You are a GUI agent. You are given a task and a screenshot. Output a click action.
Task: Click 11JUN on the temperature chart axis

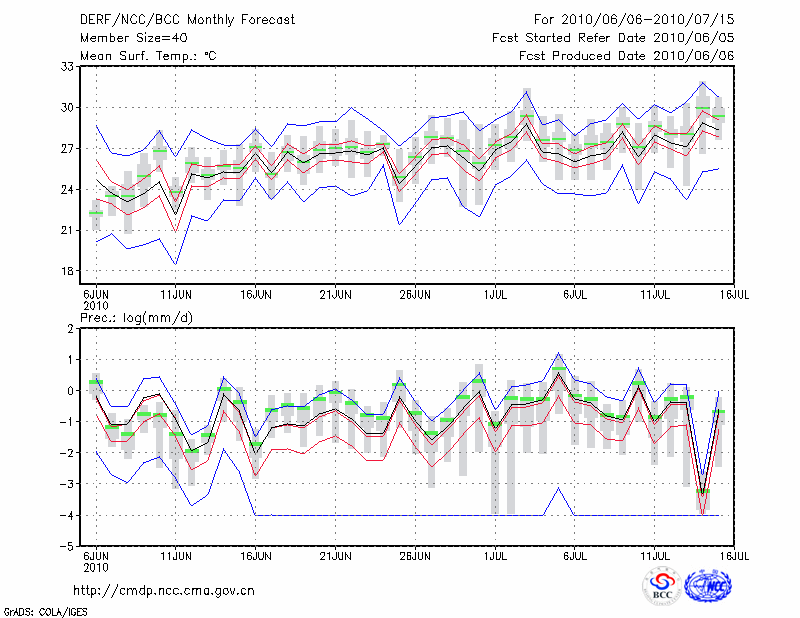point(176,295)
